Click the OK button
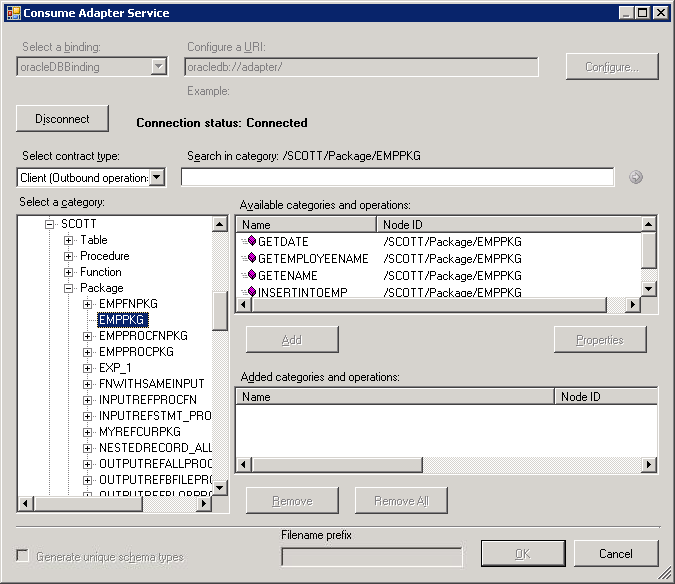The image size is (675, 584). 523,553
